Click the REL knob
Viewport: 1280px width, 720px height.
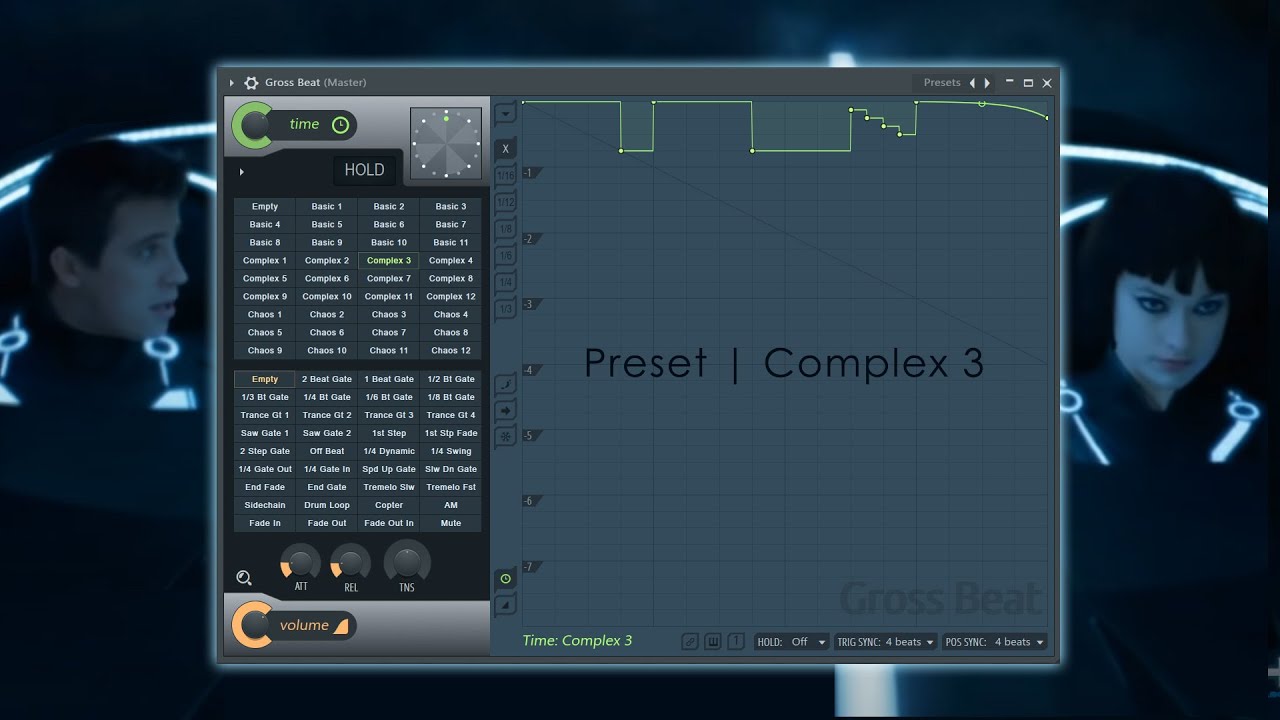[351, 562]
